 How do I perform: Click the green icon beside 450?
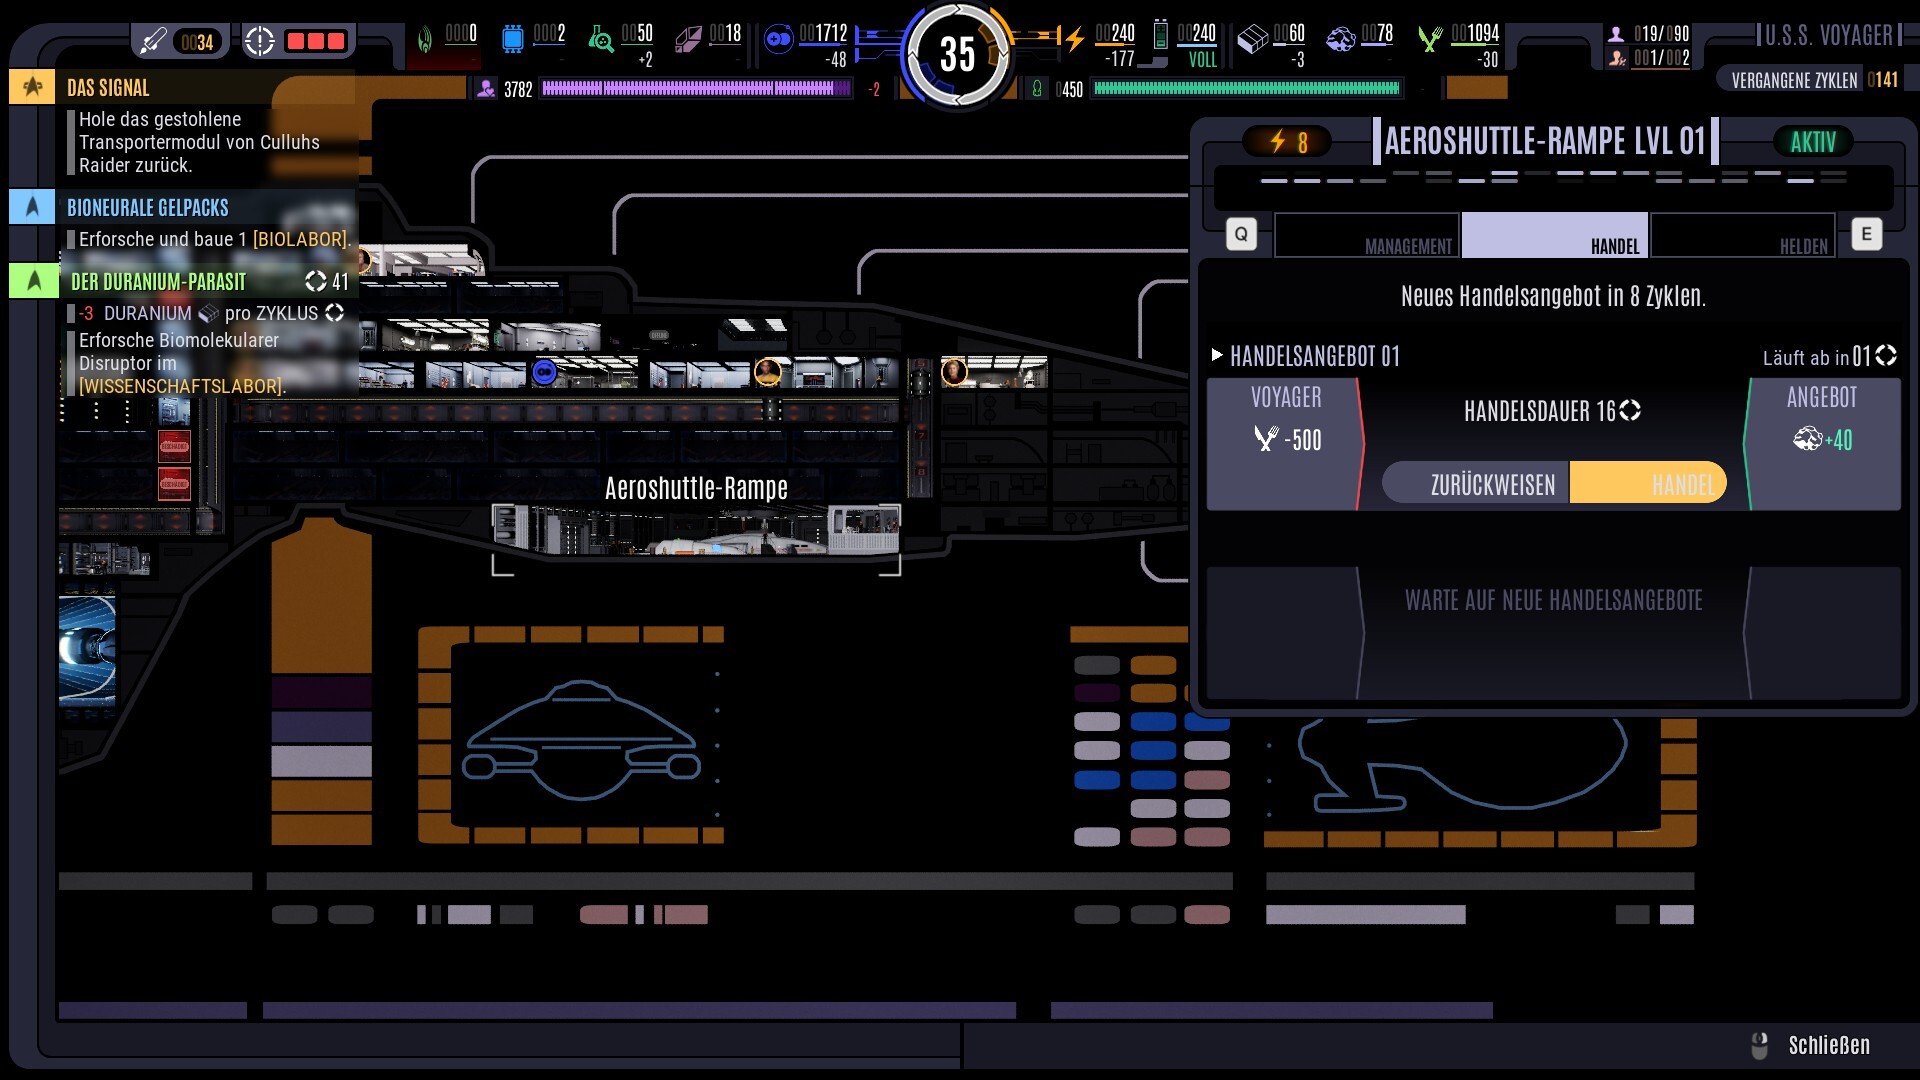1037,89
